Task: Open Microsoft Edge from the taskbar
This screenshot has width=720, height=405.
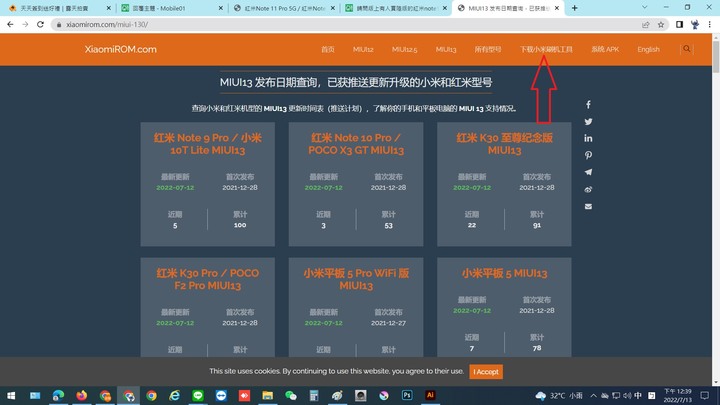Action: coord(58,395)
